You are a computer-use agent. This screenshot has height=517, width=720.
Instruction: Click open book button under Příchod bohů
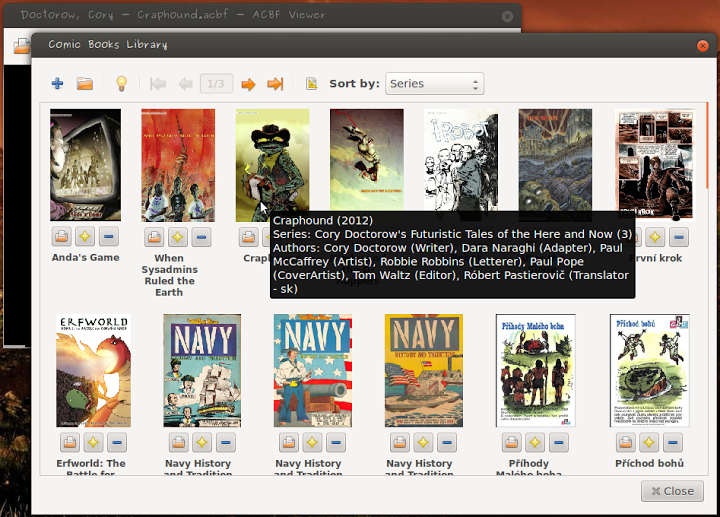coord(625,443)
